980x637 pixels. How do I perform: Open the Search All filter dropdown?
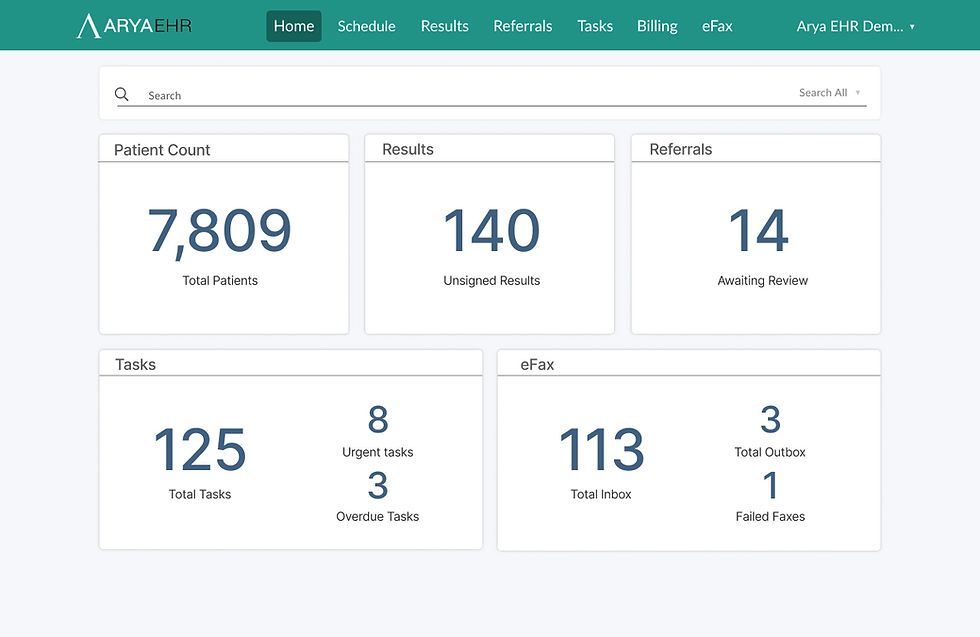pyautogui.click(x=829, y=93)
